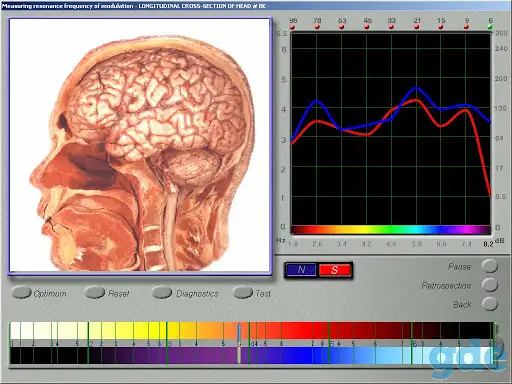Viewport: 512px width, 384px height.
Task: Select the red indicator dot under 21
Action: click(x=417, y=27)
